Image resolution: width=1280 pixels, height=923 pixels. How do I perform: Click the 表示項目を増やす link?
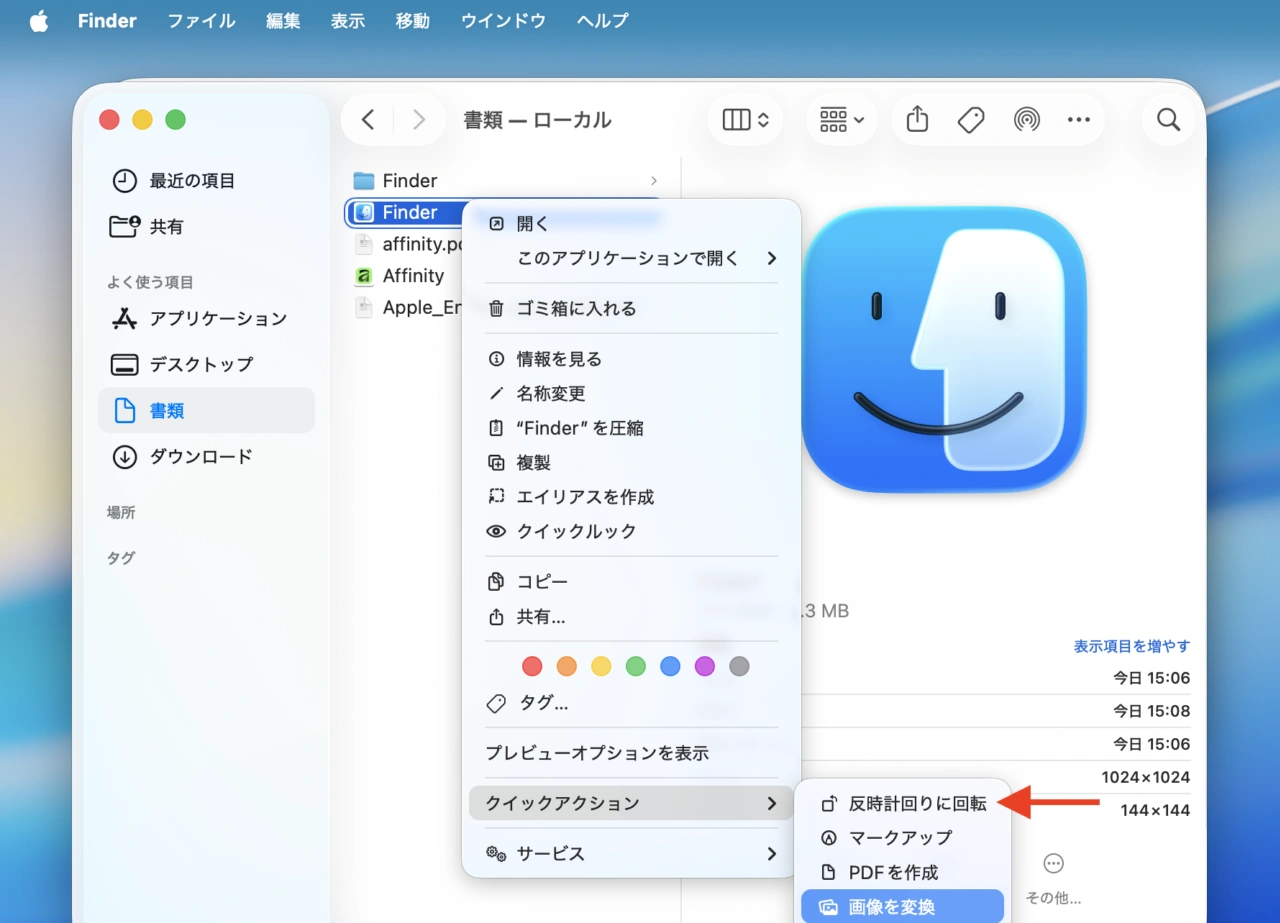coord(1131,646)
